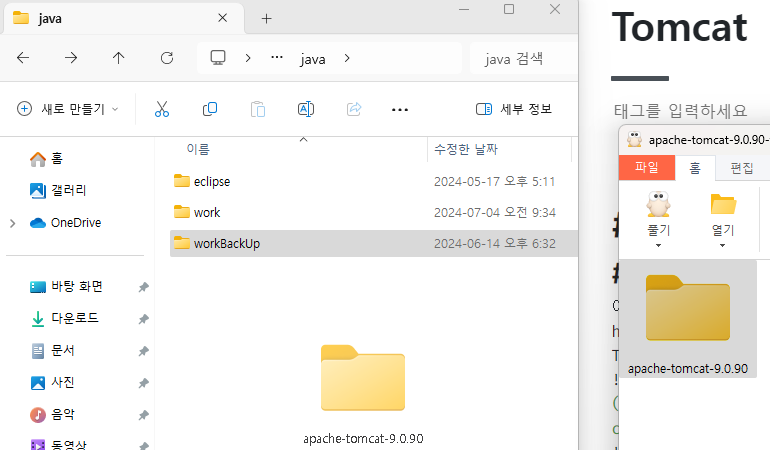Expand hidden breadcrumb path ellipsis
The image size is (770, 450).
coord(277,57)
